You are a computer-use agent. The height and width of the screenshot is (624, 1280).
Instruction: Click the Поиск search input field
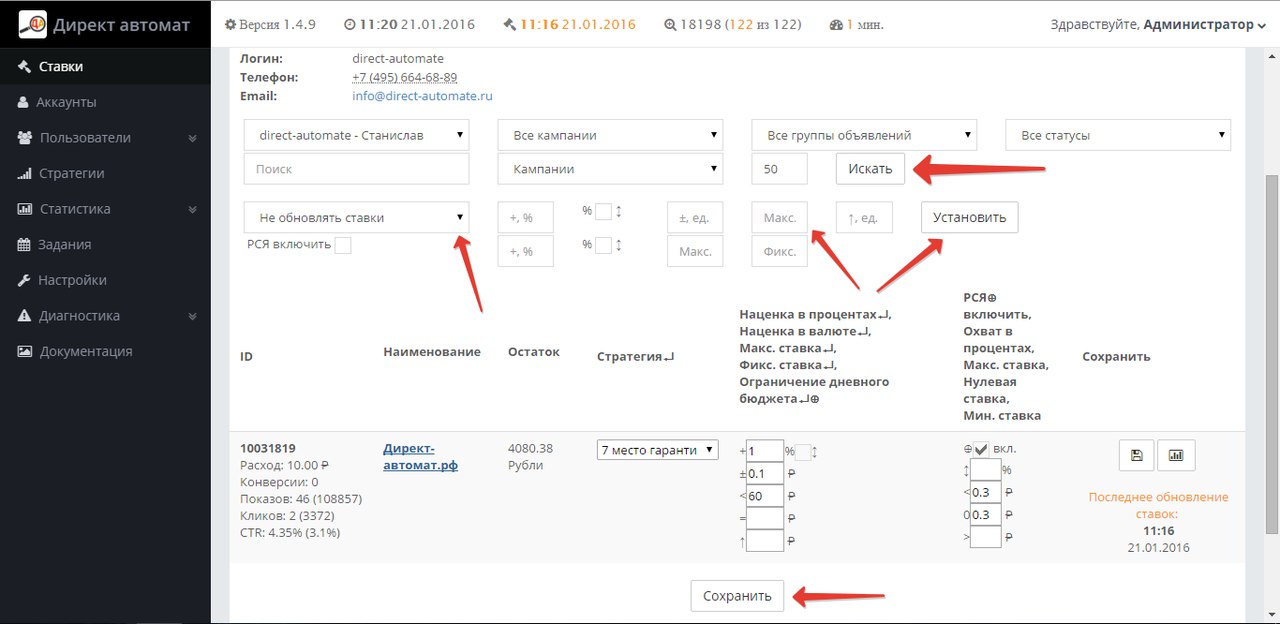click(356, 170)
